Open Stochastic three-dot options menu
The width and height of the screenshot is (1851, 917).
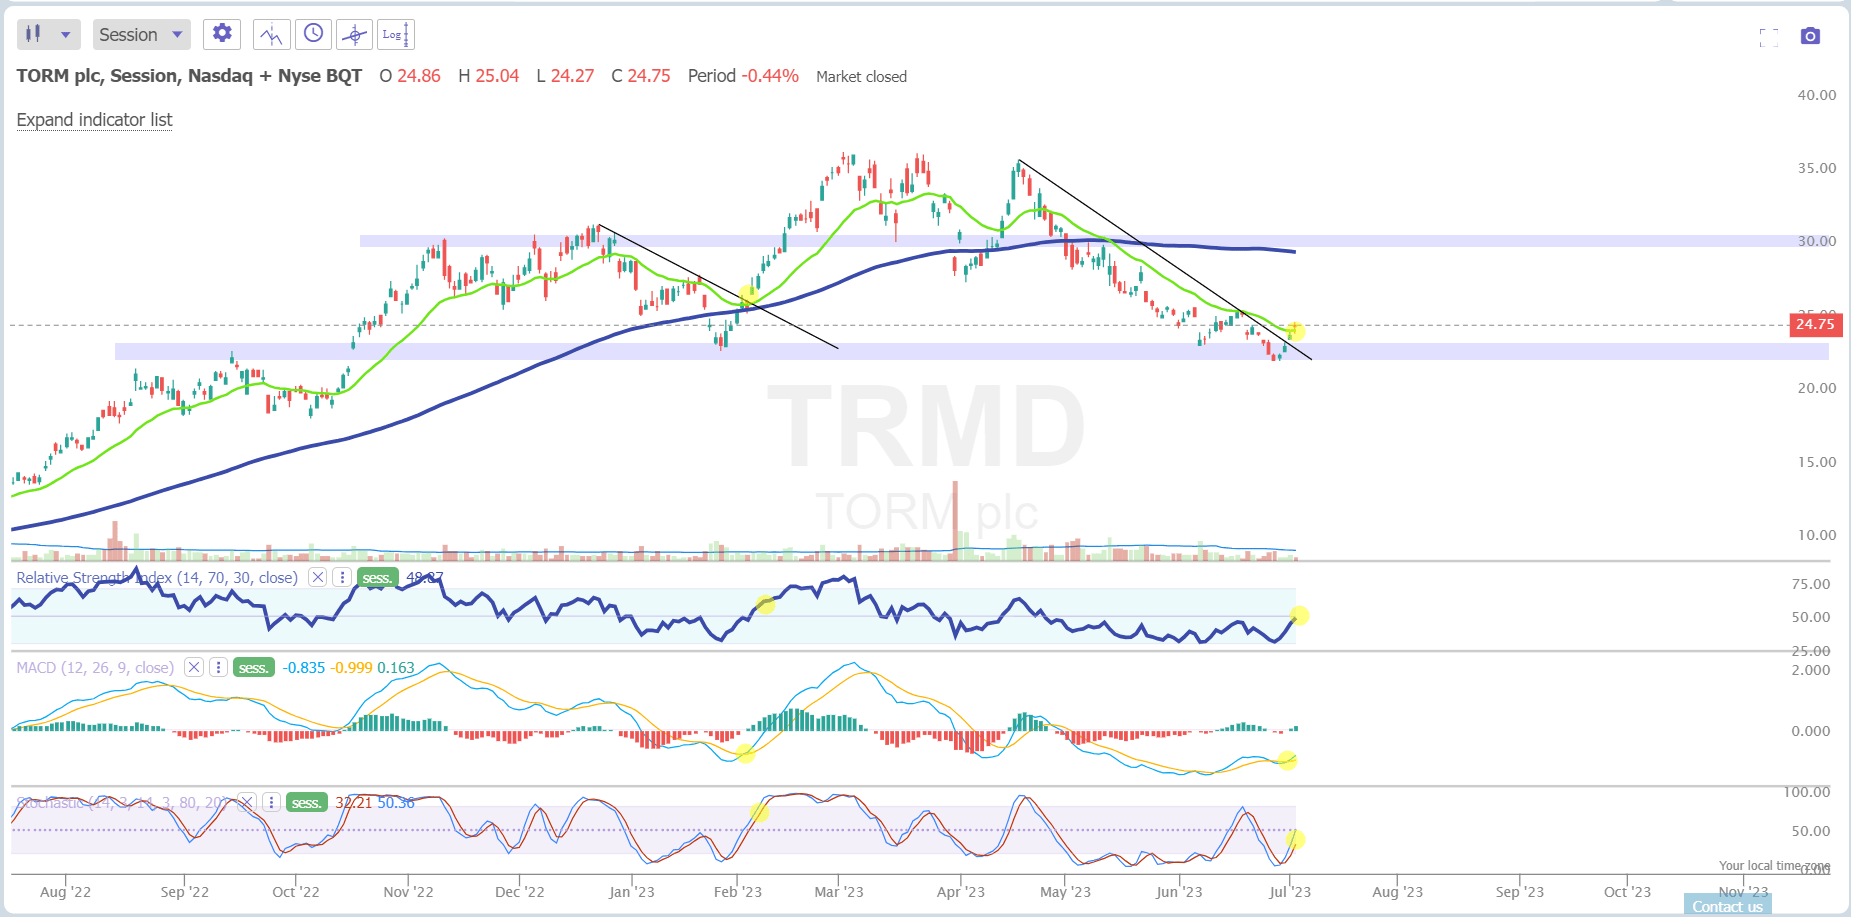[x=271, y=802]
